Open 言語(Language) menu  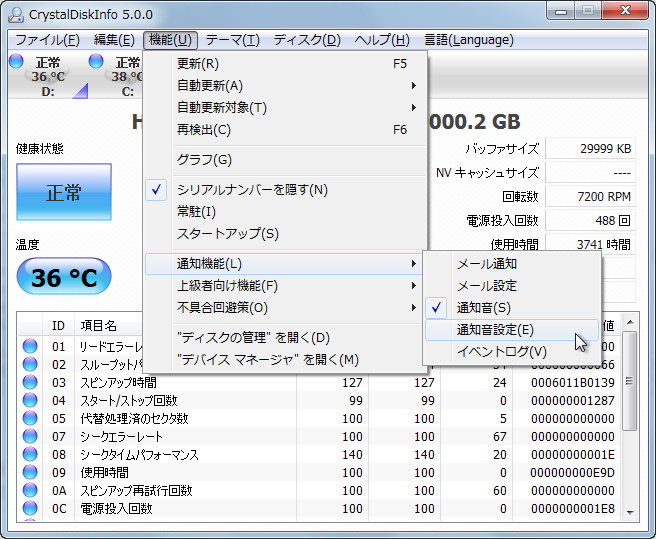click(x=469, y=40)
